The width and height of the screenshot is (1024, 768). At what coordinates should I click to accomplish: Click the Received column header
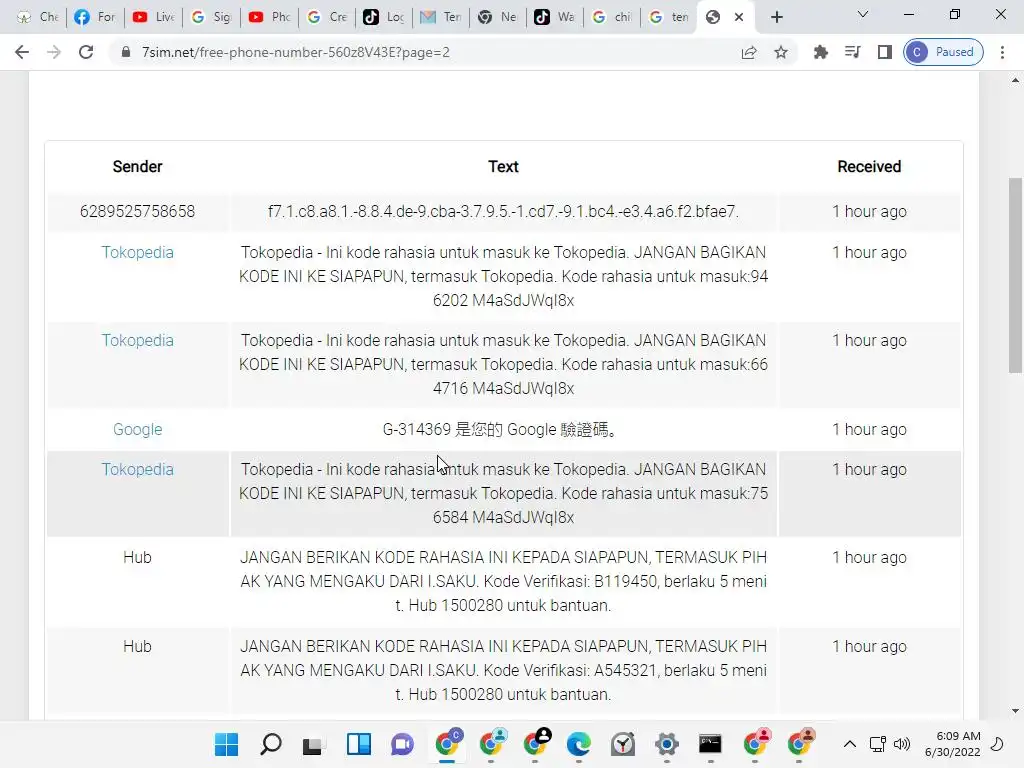click(869, 167)
